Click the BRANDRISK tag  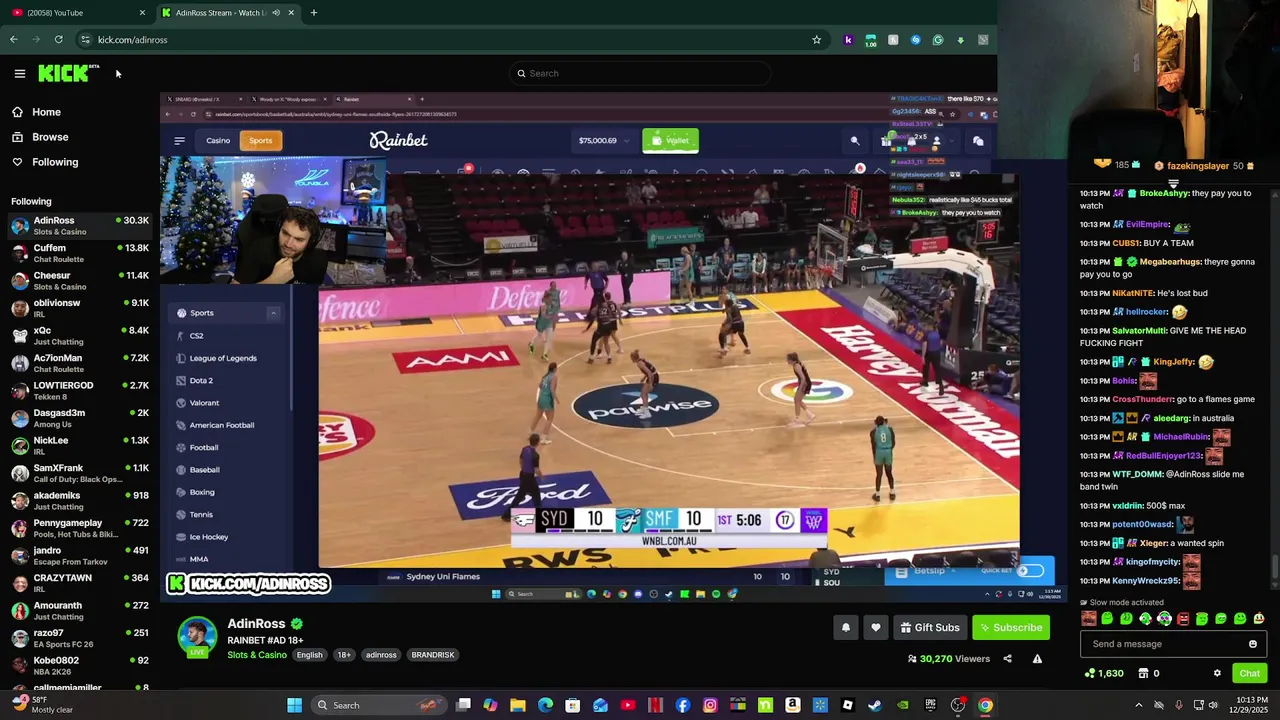433,655
